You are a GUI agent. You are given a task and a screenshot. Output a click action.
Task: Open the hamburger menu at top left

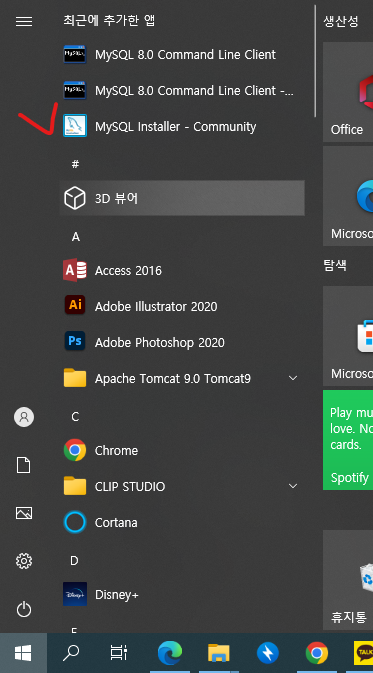pos(24,21)
